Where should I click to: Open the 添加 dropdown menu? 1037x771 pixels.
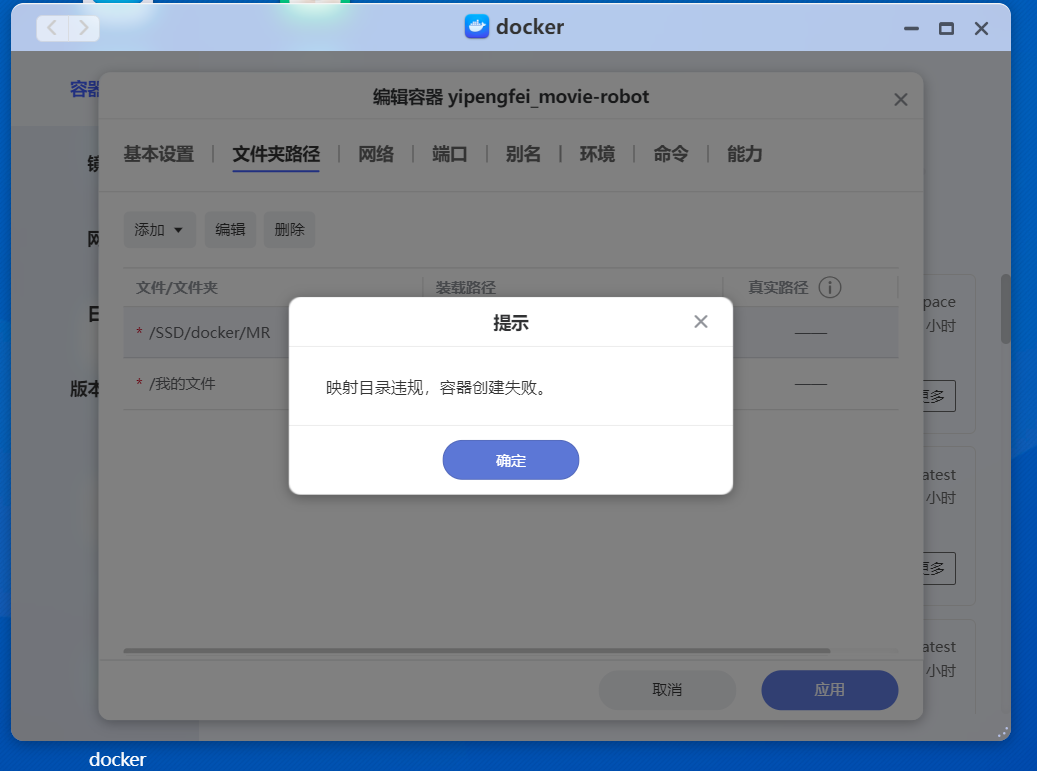[x=159, y=229]
